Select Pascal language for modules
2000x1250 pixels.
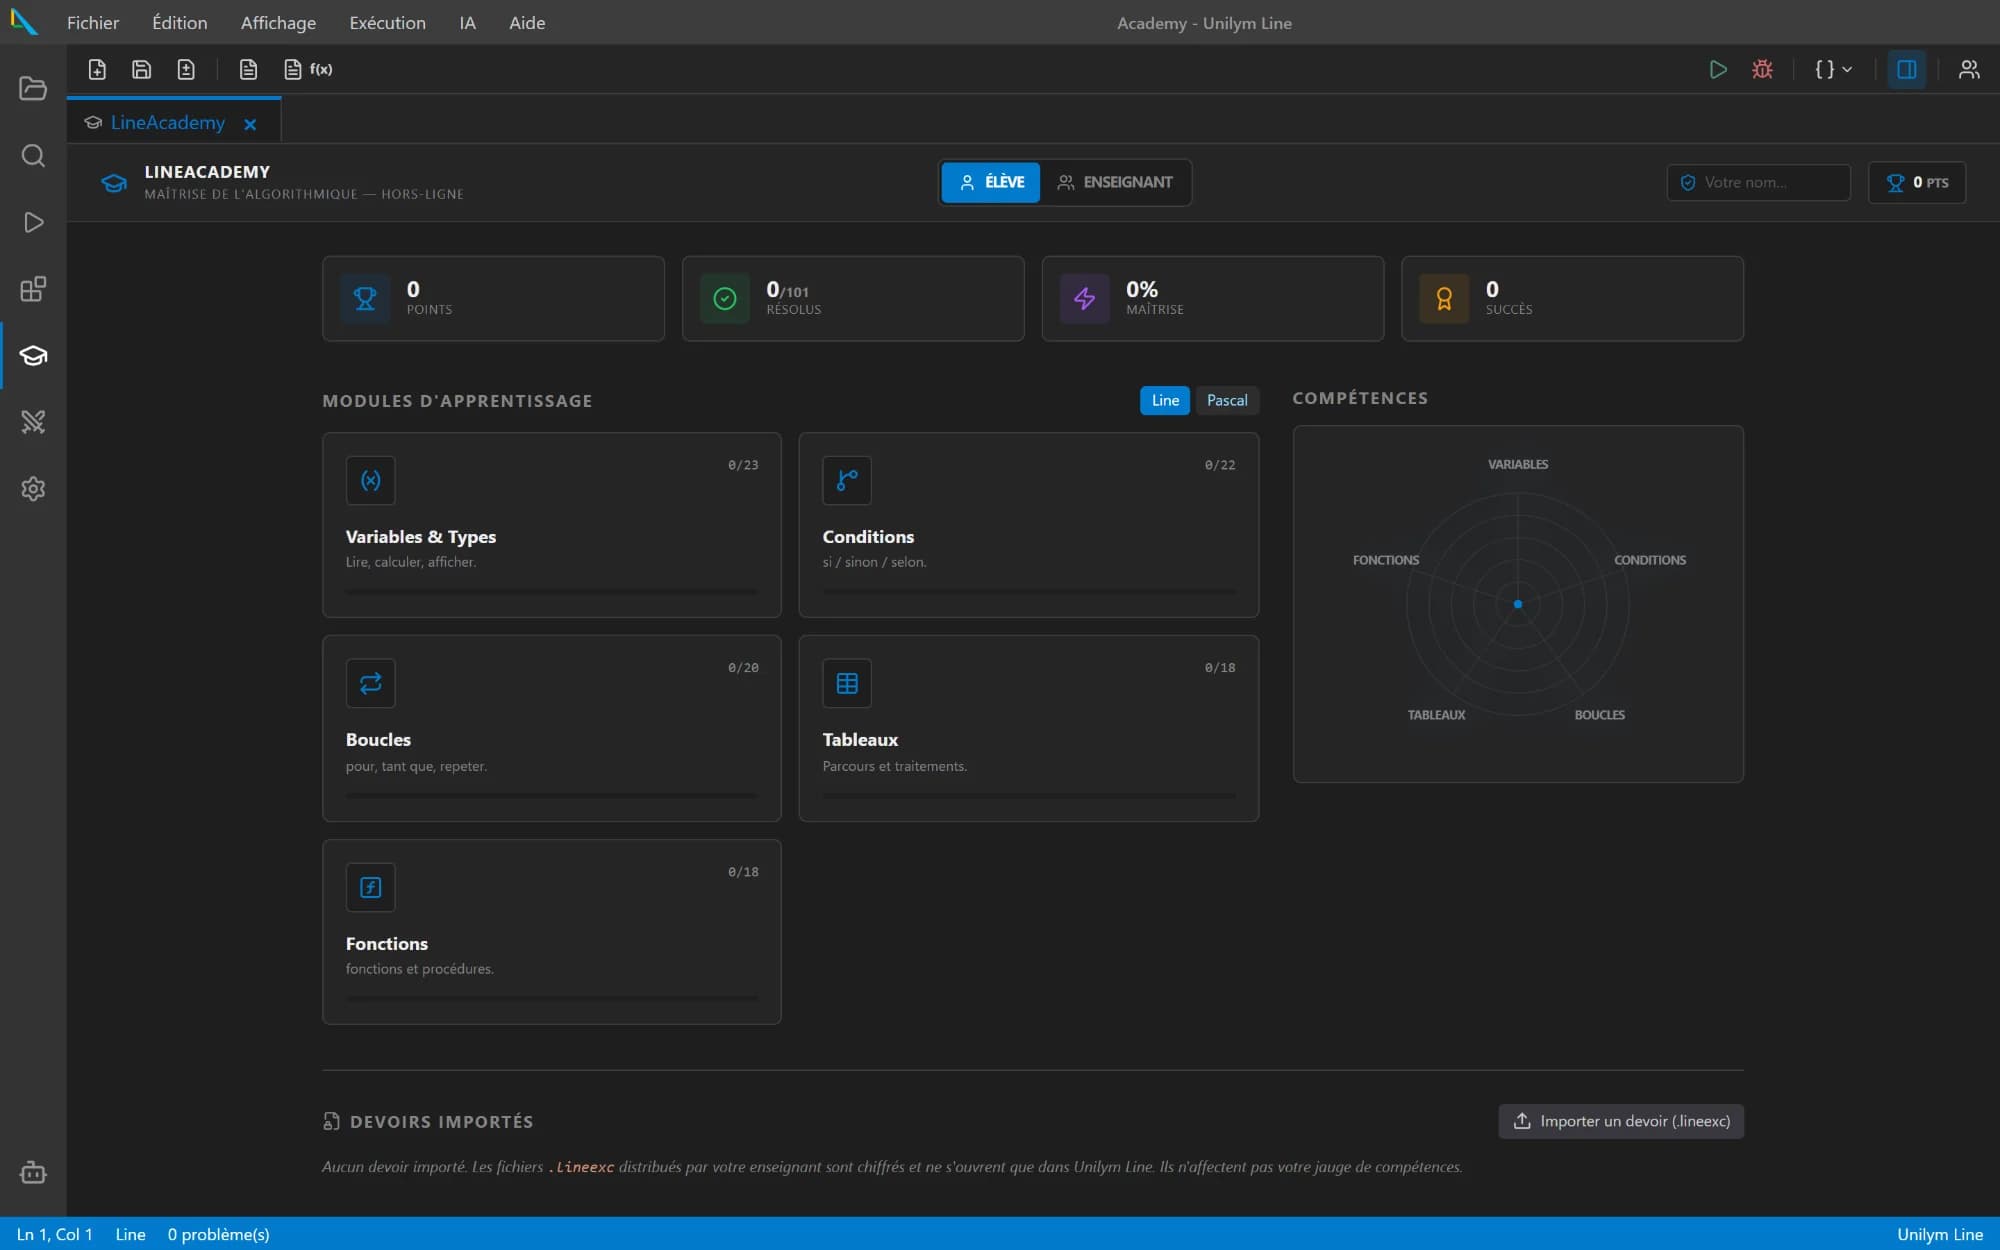[x=1227, y=400]
